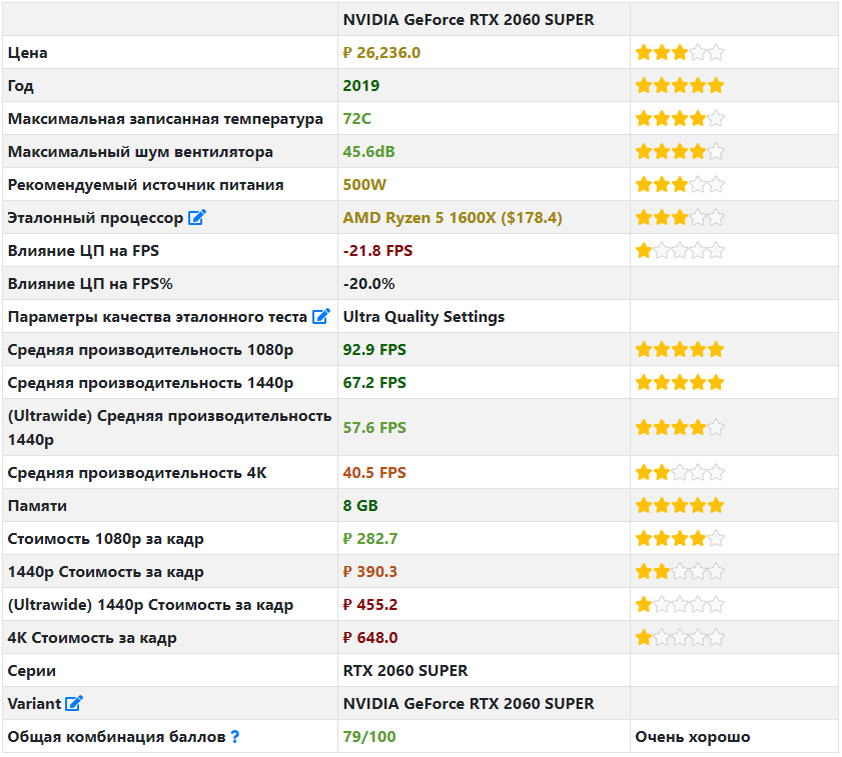The width and height of the screenshot is (842, 757).
Task: Edit the Эталонный процессор reference CPU
Action: pos(197,217)
